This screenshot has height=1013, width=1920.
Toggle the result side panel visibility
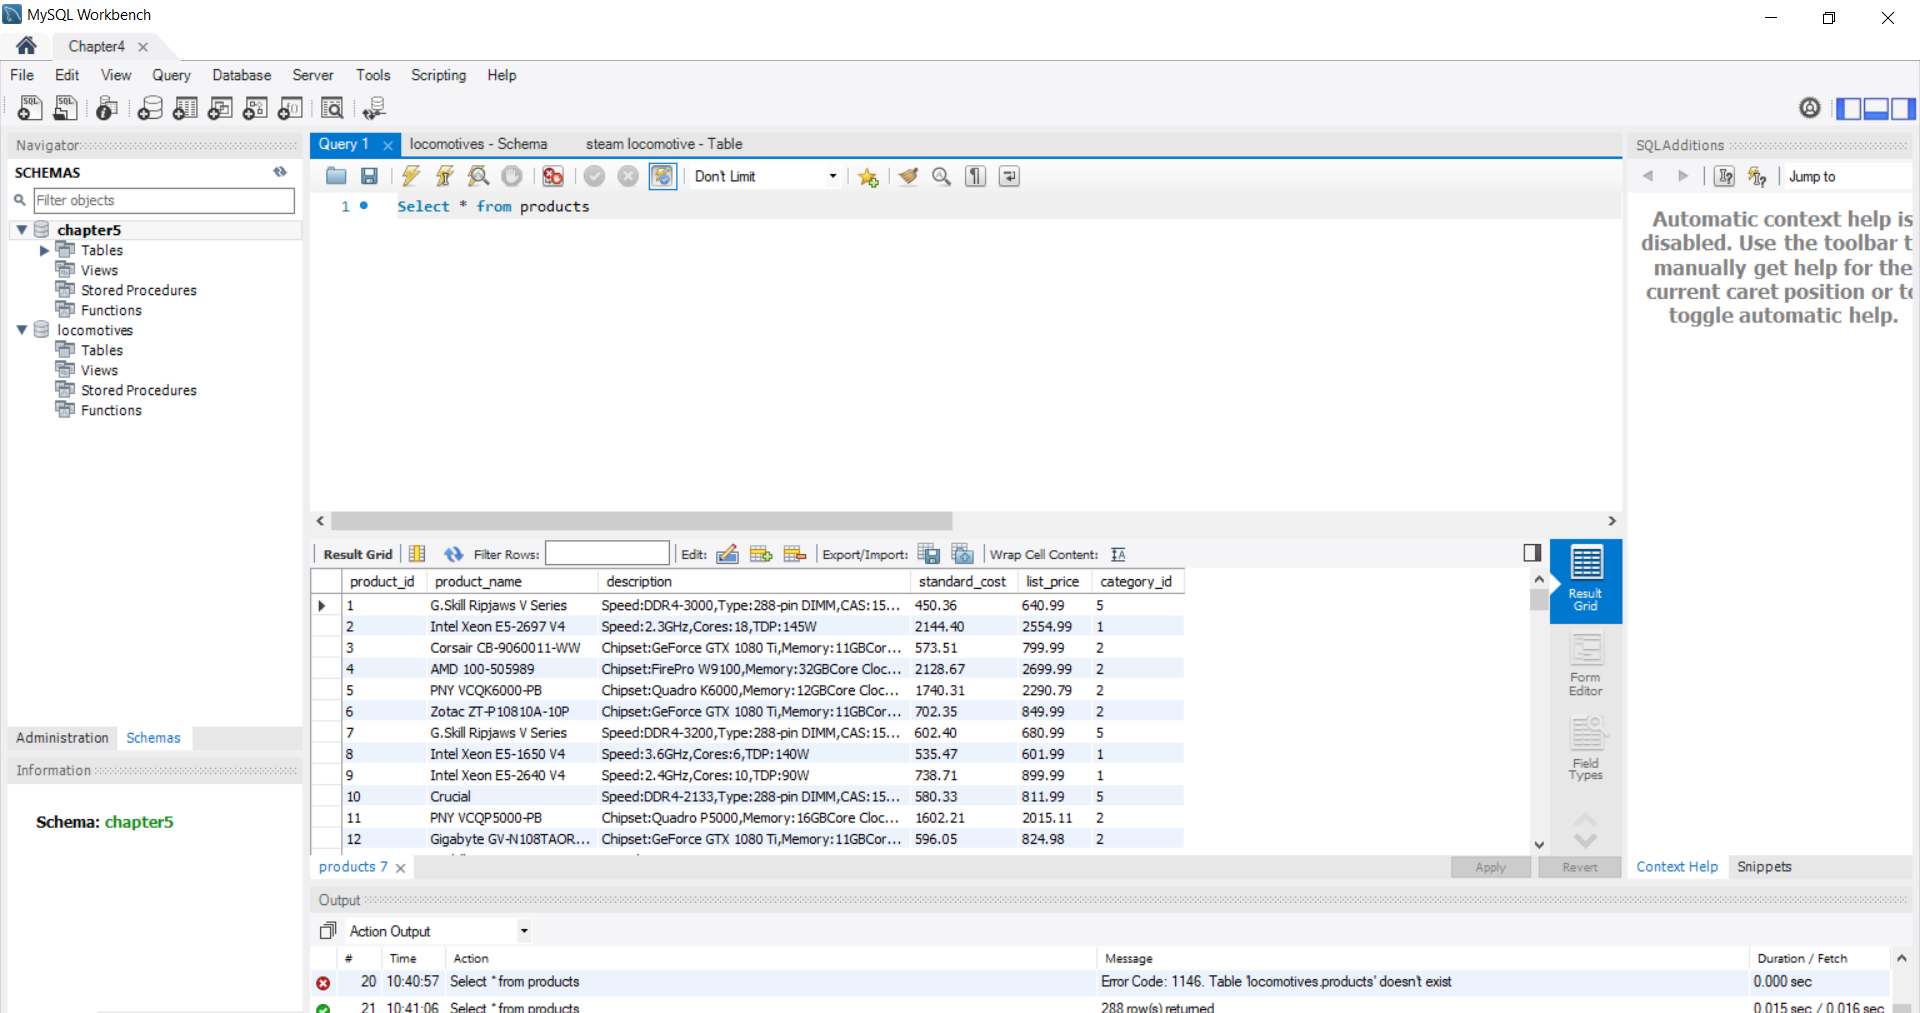pos(1532,552)
